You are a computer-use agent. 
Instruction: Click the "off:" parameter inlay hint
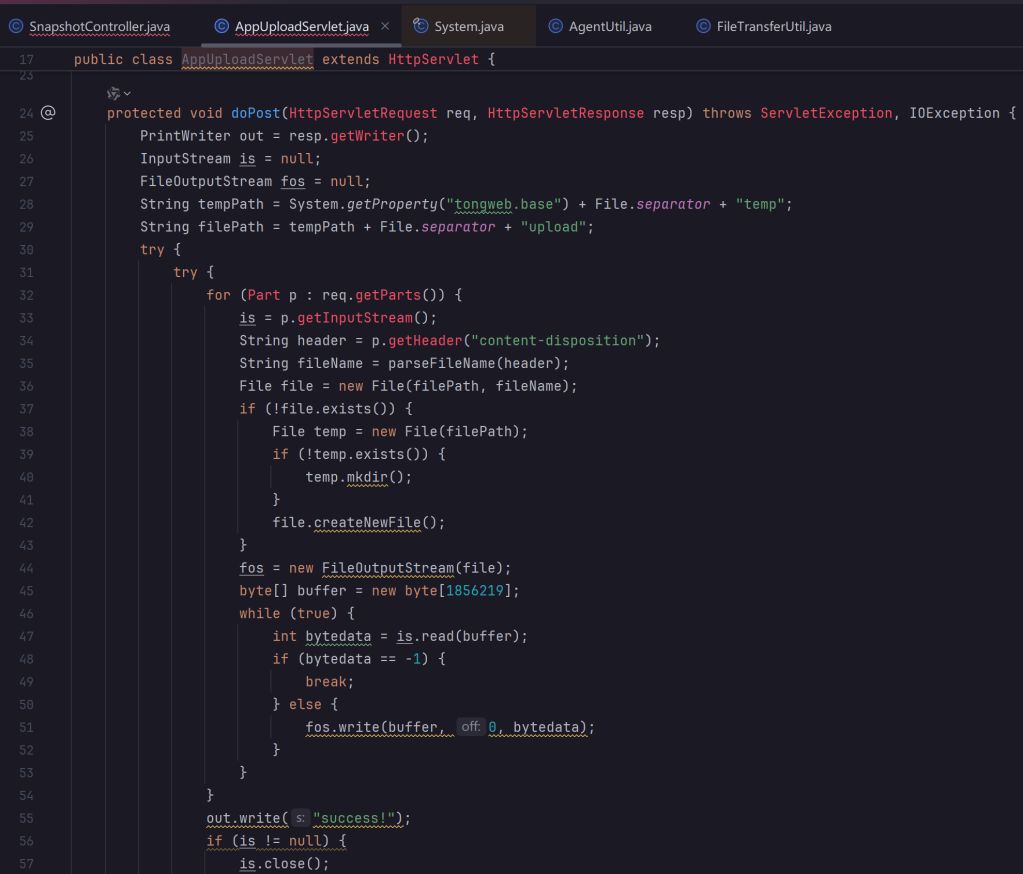tap(470, 727)
